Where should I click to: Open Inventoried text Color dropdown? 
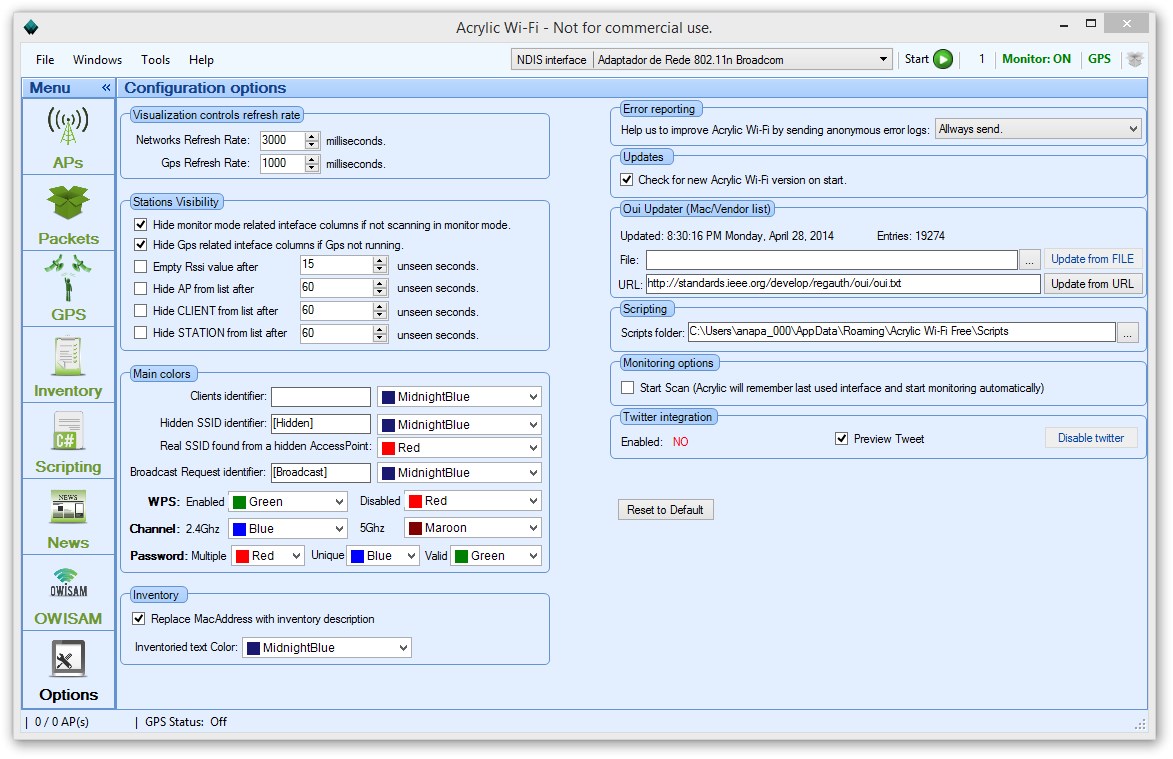tap(327, 648)
